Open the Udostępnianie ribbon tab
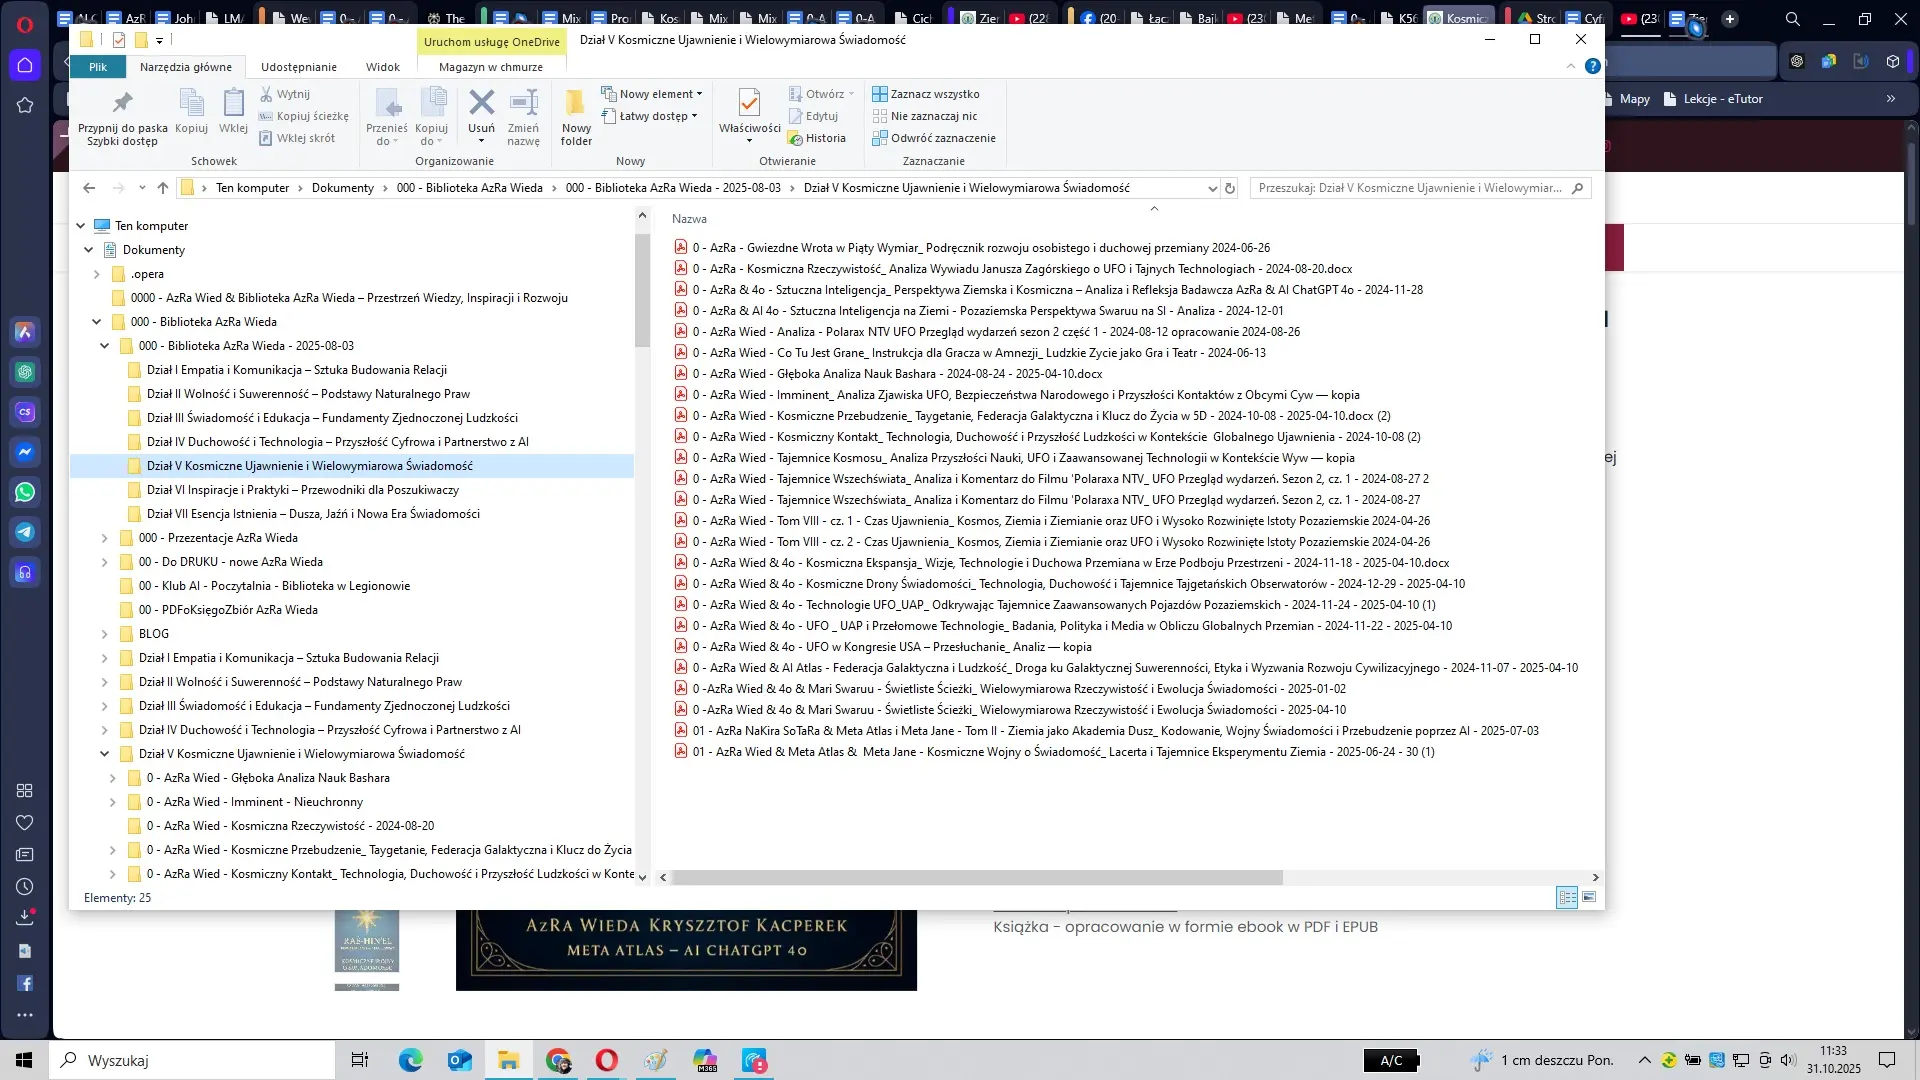 pos(298,67)
